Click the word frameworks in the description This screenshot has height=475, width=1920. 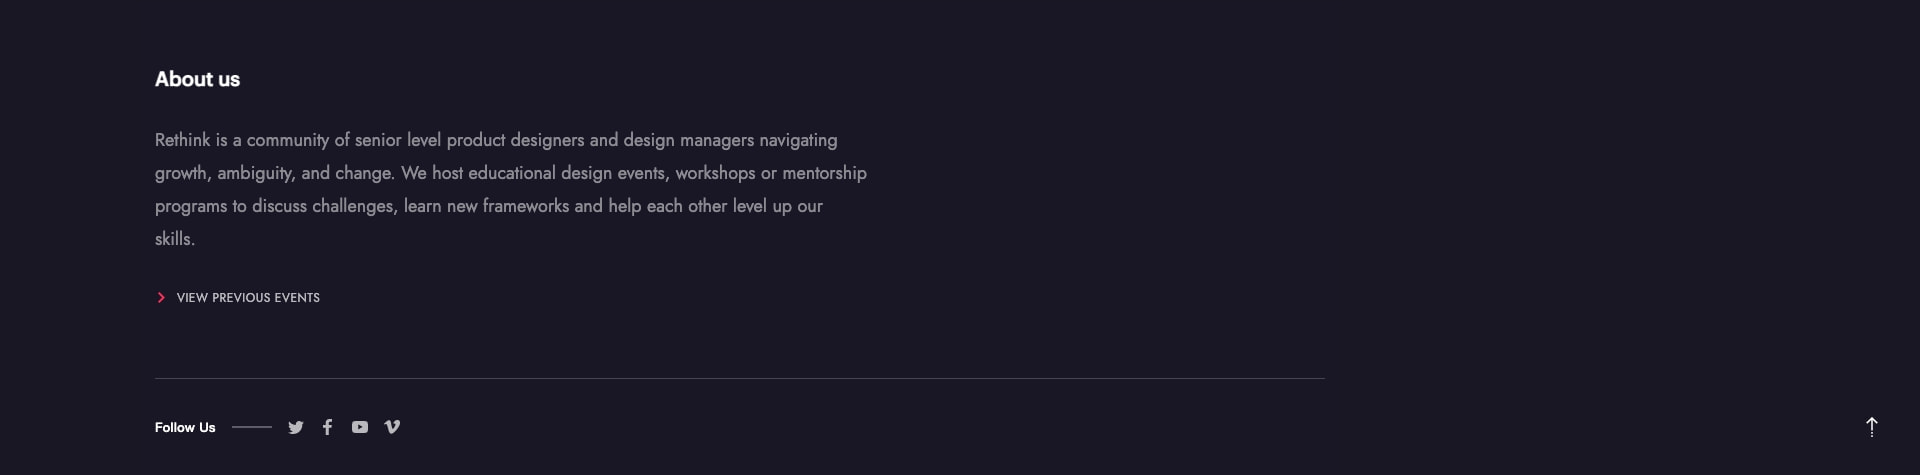point(526,206)
